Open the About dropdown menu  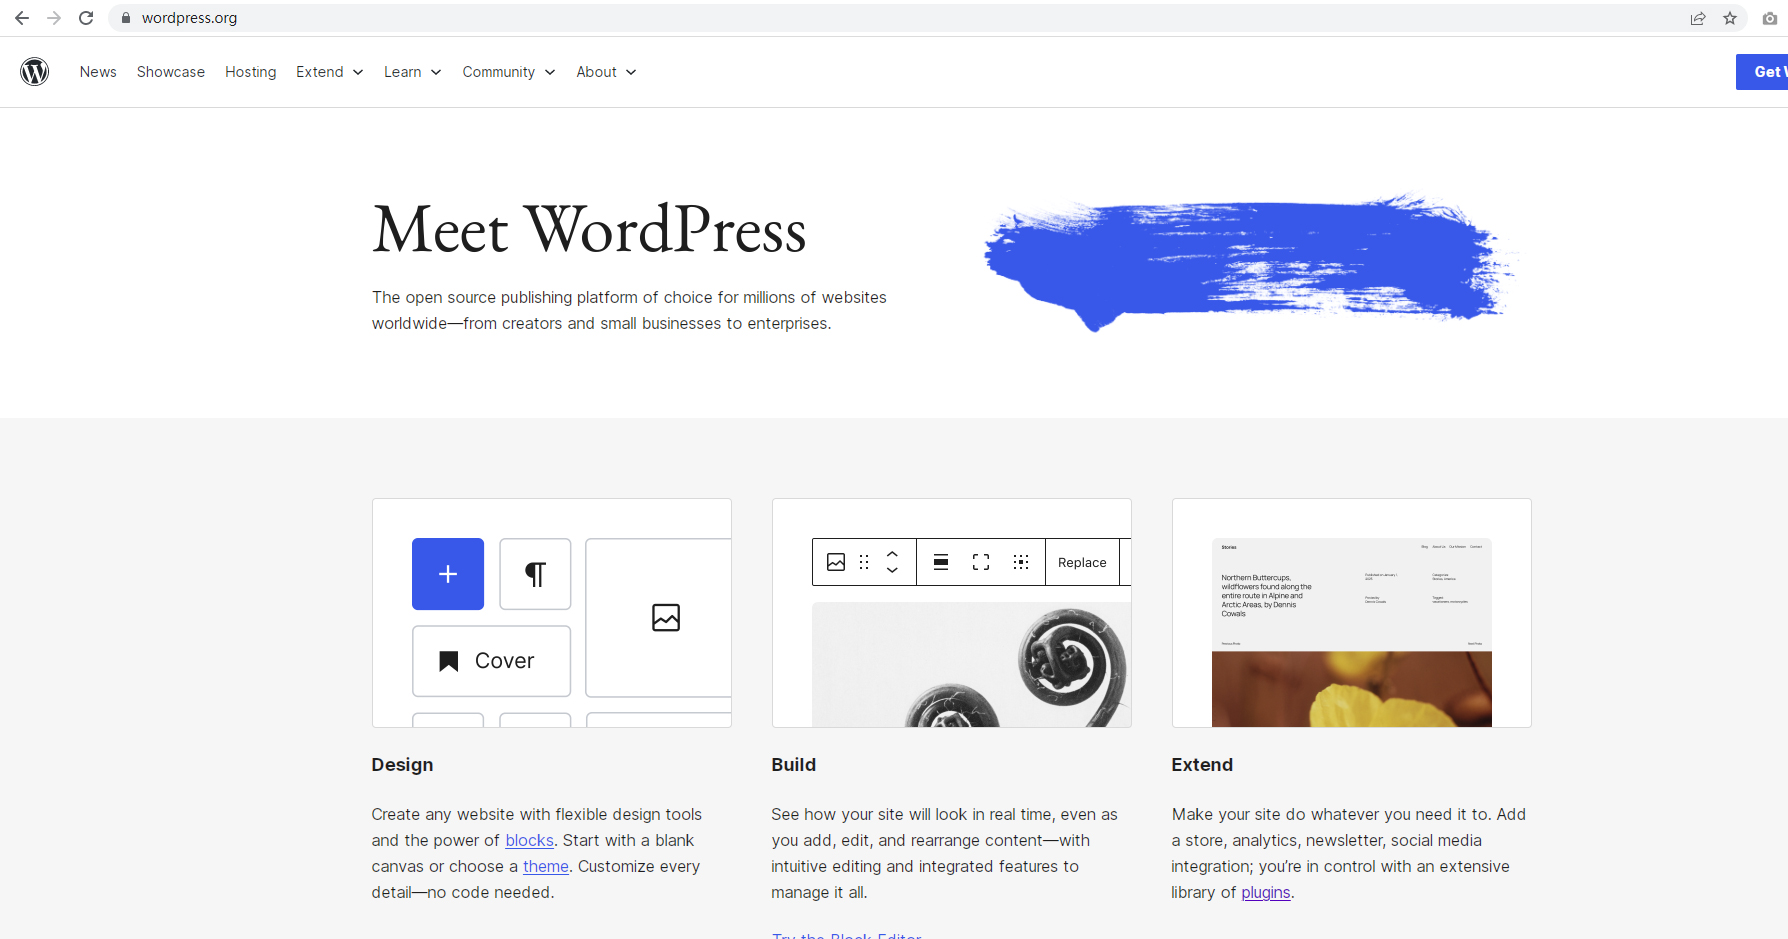click(606, 72)
